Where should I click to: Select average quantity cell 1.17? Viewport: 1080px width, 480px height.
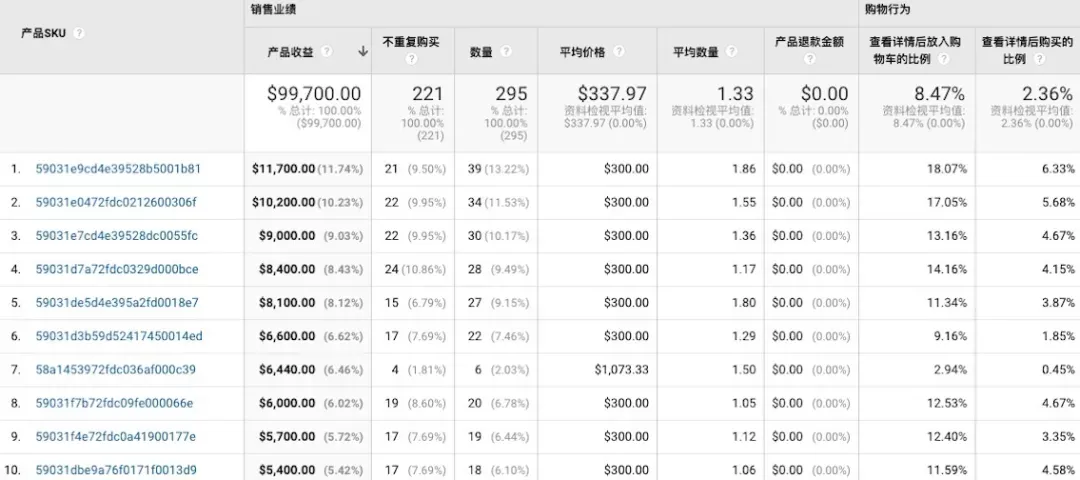pyautogui.click(x=744, y=269)
